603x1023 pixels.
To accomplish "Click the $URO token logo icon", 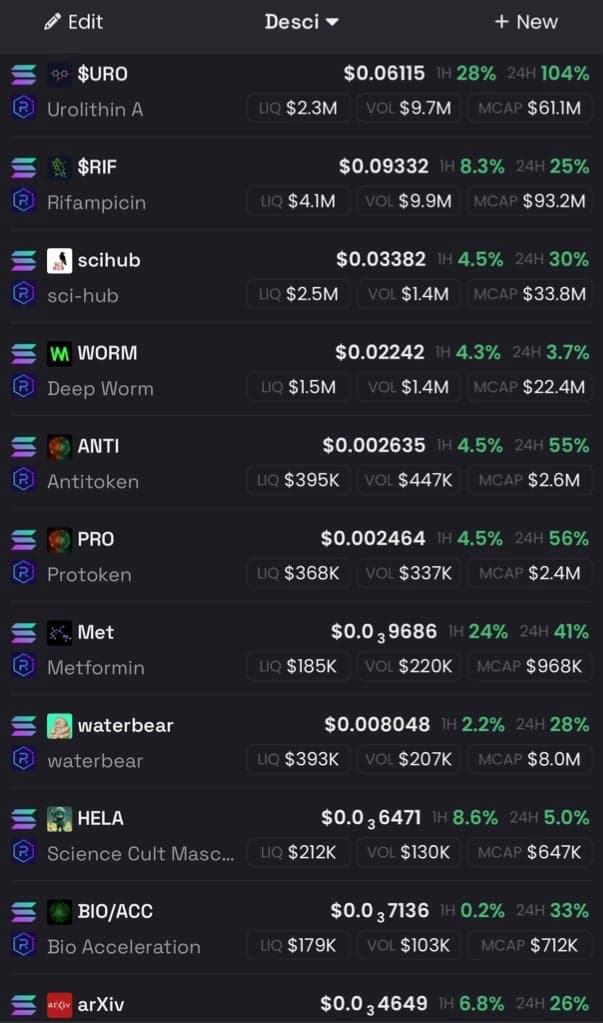I will (60, 74).
